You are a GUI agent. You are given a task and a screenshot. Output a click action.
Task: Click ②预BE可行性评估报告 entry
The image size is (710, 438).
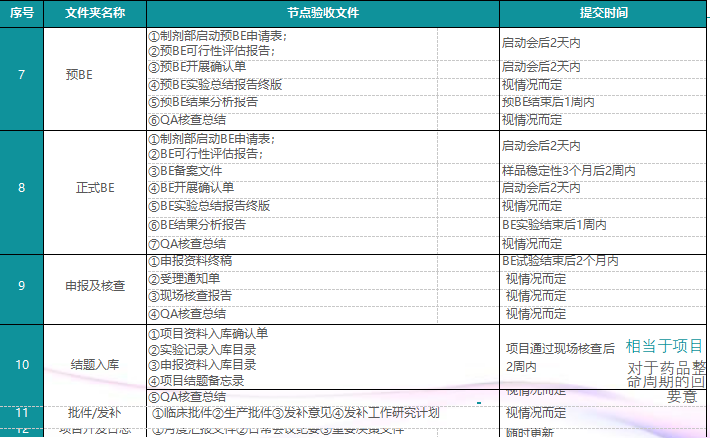coord(212,51)
